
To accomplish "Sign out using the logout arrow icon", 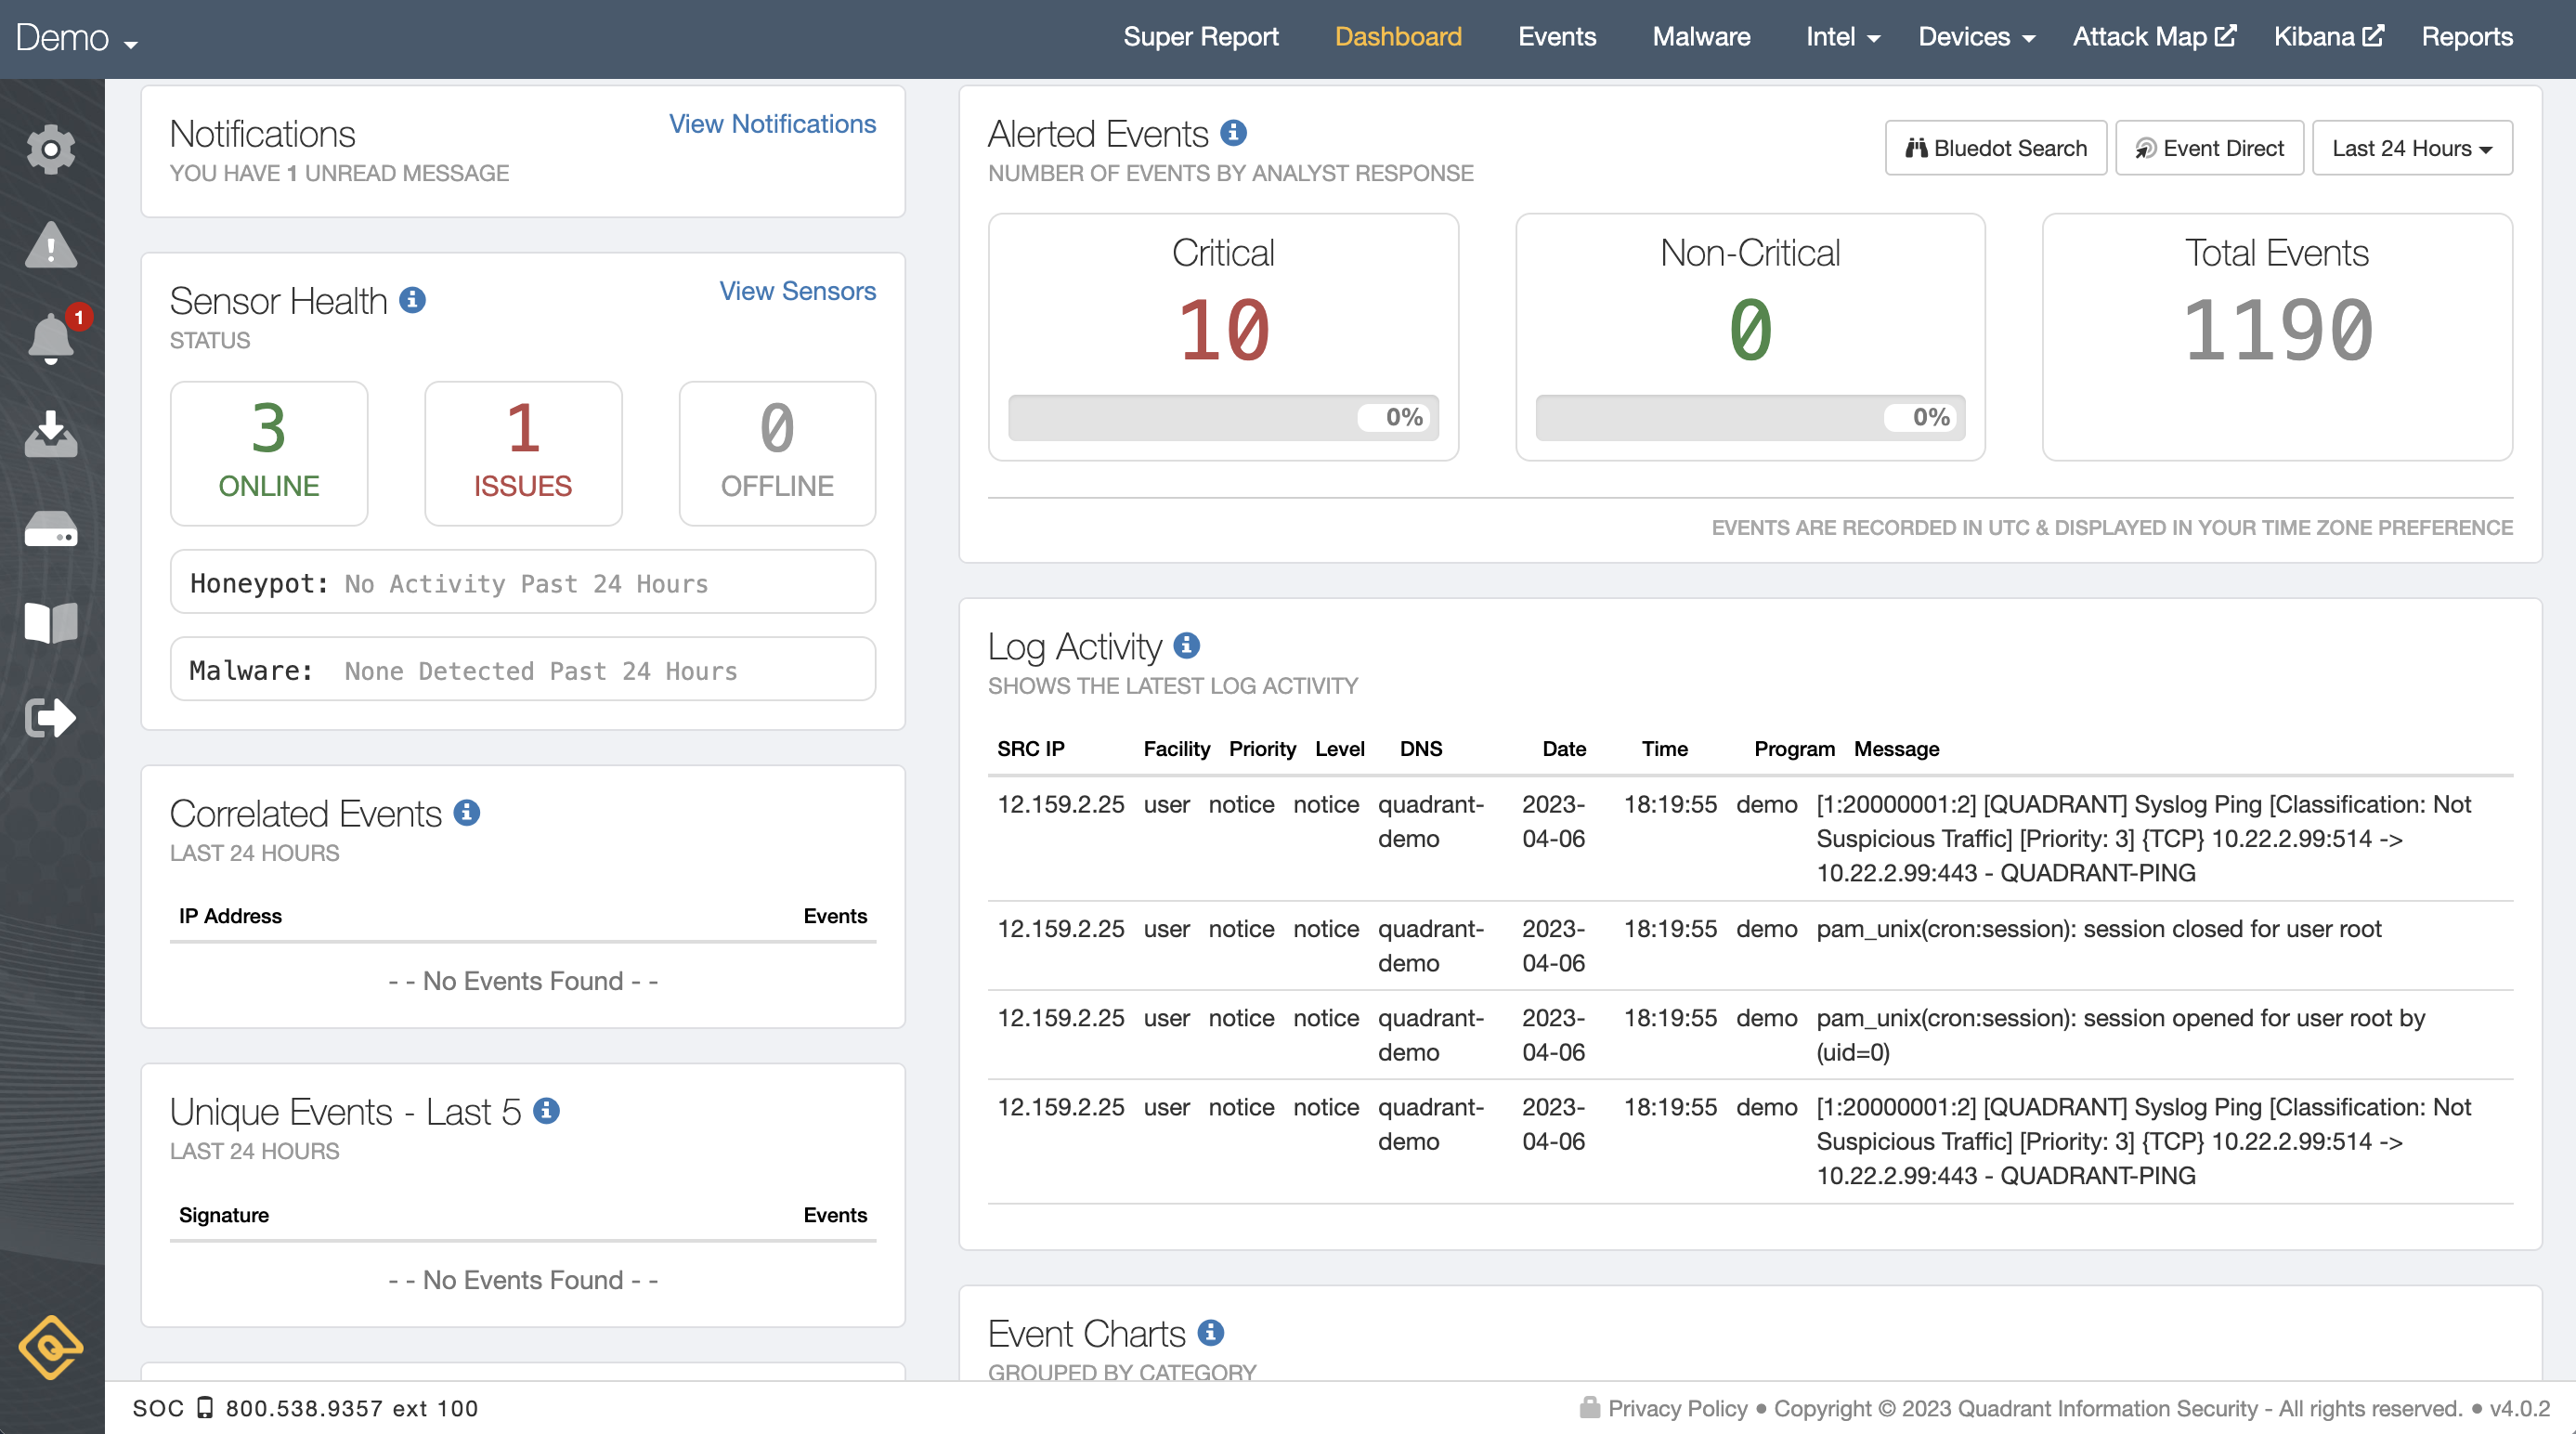I will 51,716.
